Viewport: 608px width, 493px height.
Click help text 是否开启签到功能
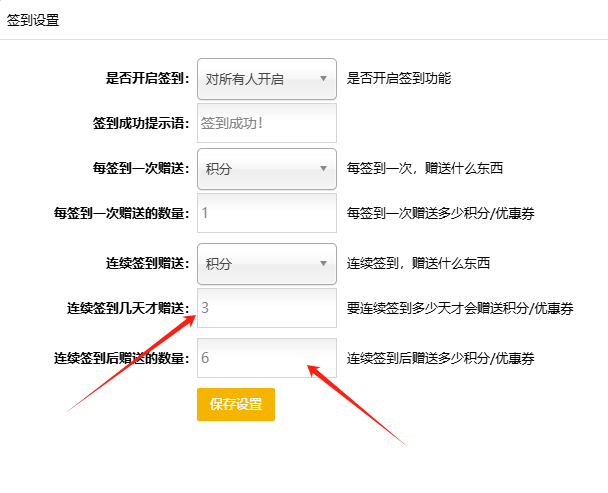(399, 78)
